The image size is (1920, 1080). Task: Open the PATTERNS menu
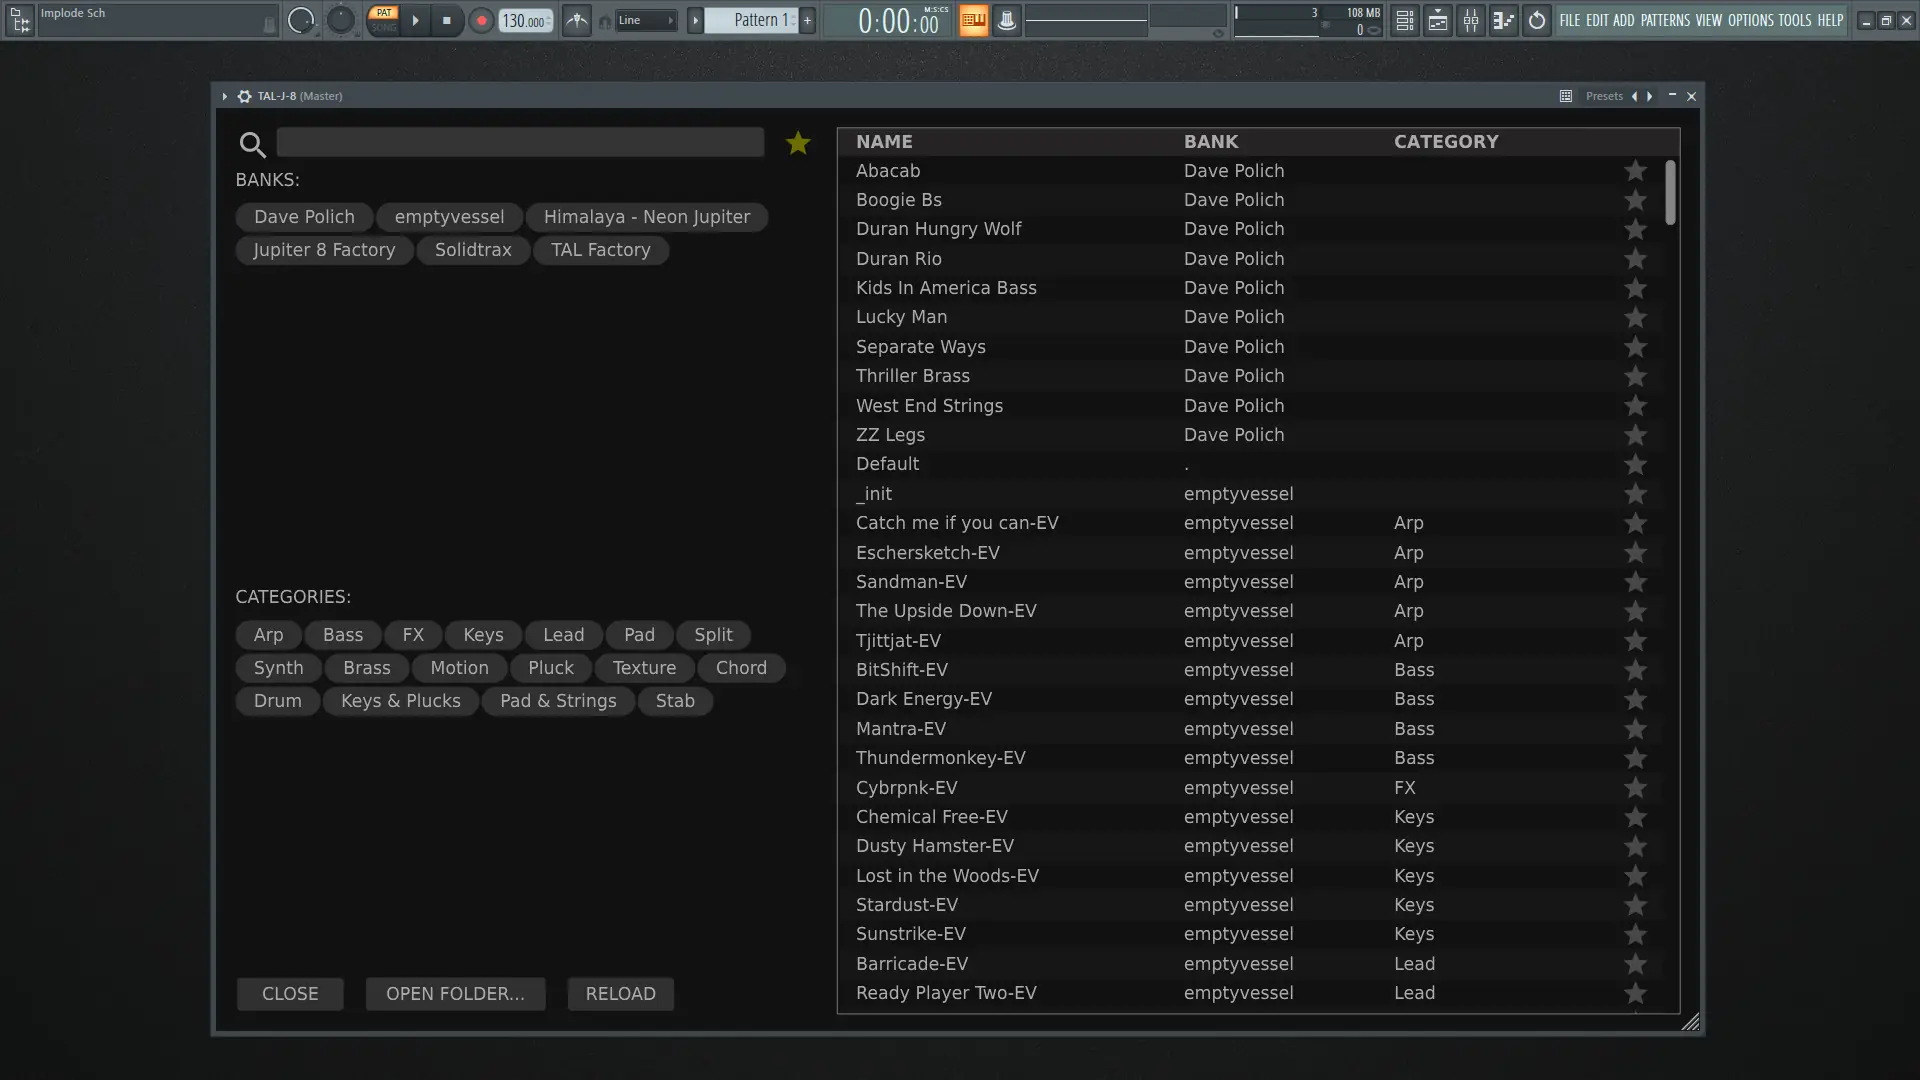pyautogui.click(x=1665, y=20)
